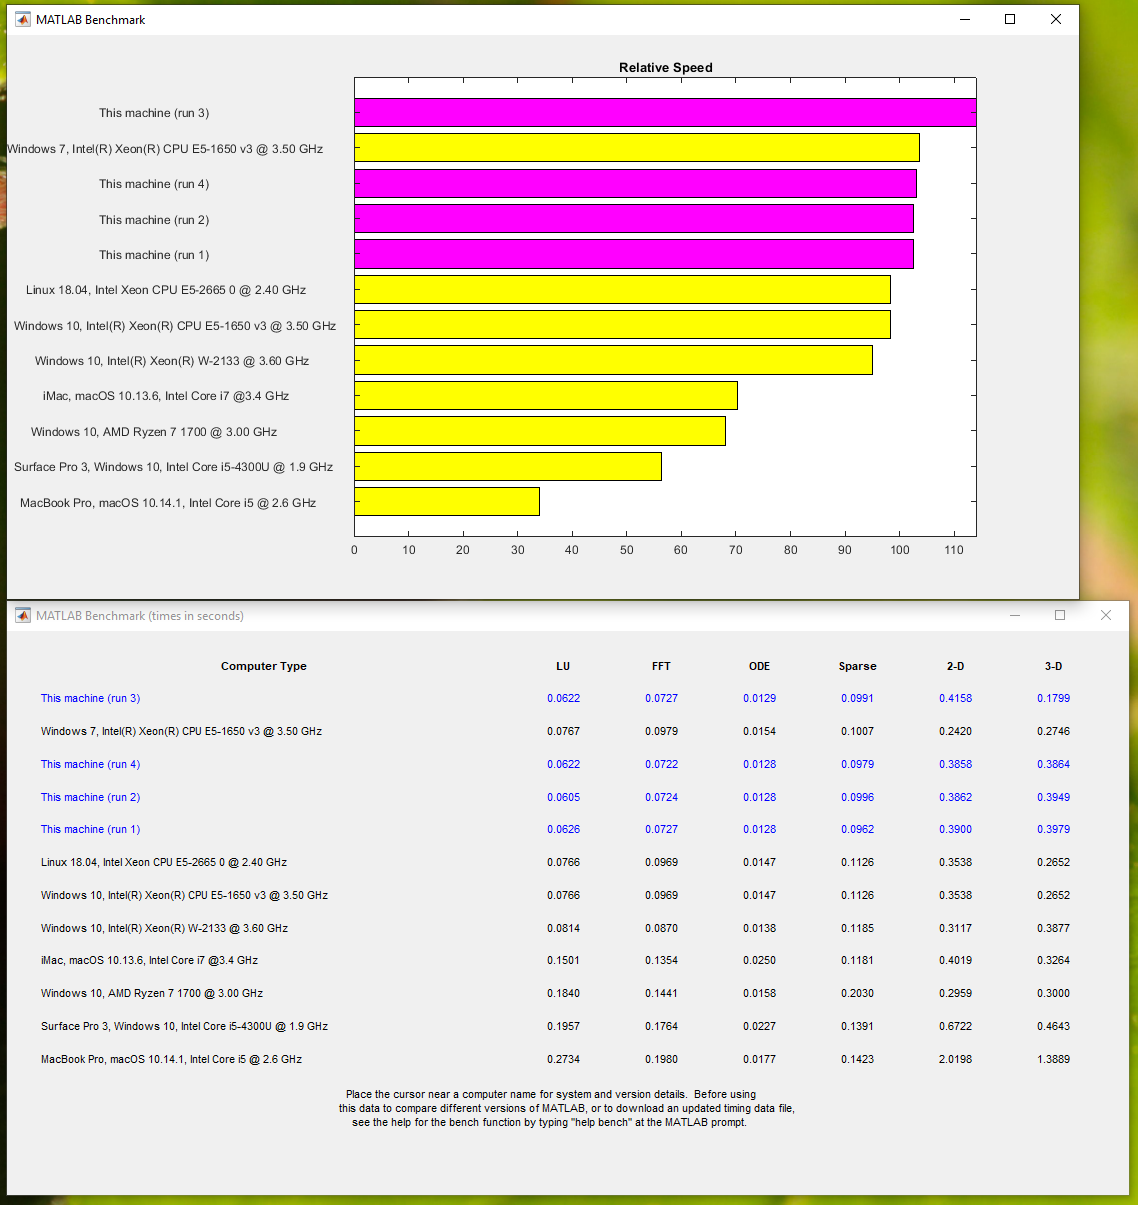This screenshot has height=1205, width=1138.
Task: Click the magenta bar for This machine (run 2)
Action: click(634, 219)
